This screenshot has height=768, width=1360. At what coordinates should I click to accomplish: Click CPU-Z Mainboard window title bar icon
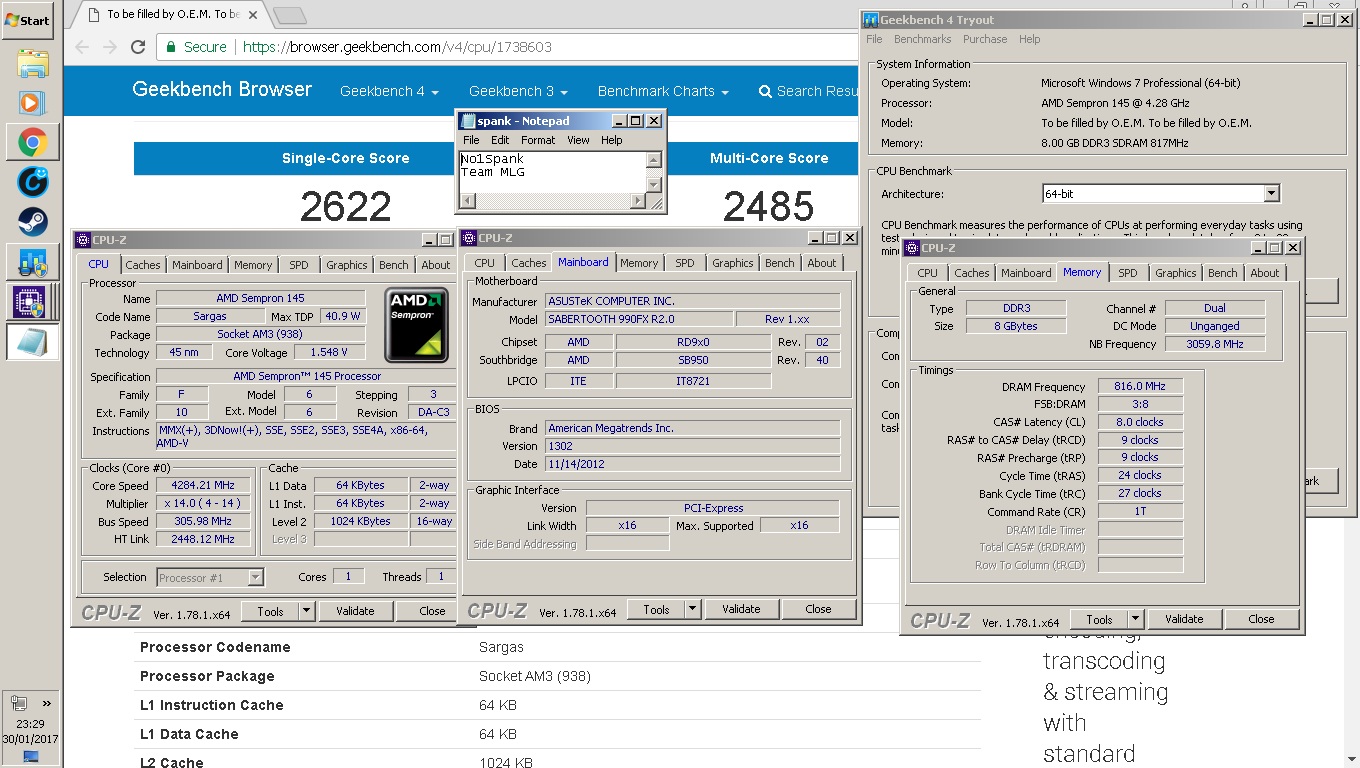coord(468,238)
